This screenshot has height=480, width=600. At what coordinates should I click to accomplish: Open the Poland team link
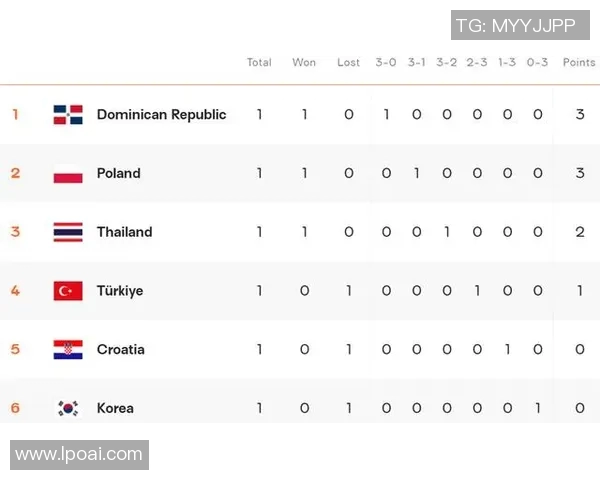(x=118, y=173)
